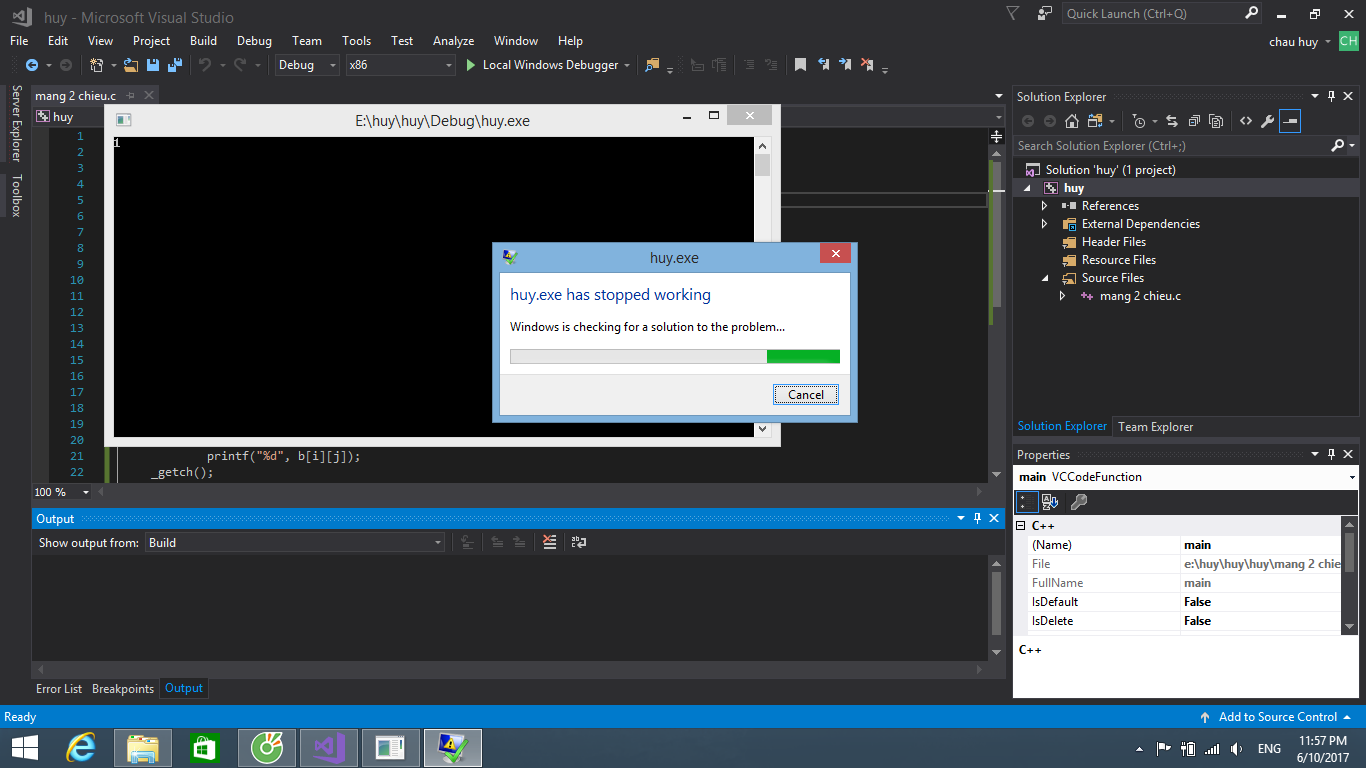Open the x86 platform dropdown
This screenshot has height=768, width=1366.
click(400, 65)
